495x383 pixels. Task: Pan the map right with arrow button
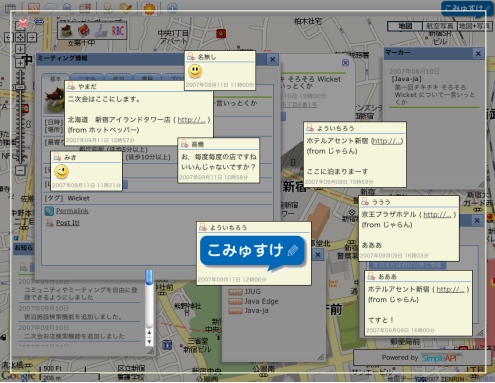[x=32, y=37]
